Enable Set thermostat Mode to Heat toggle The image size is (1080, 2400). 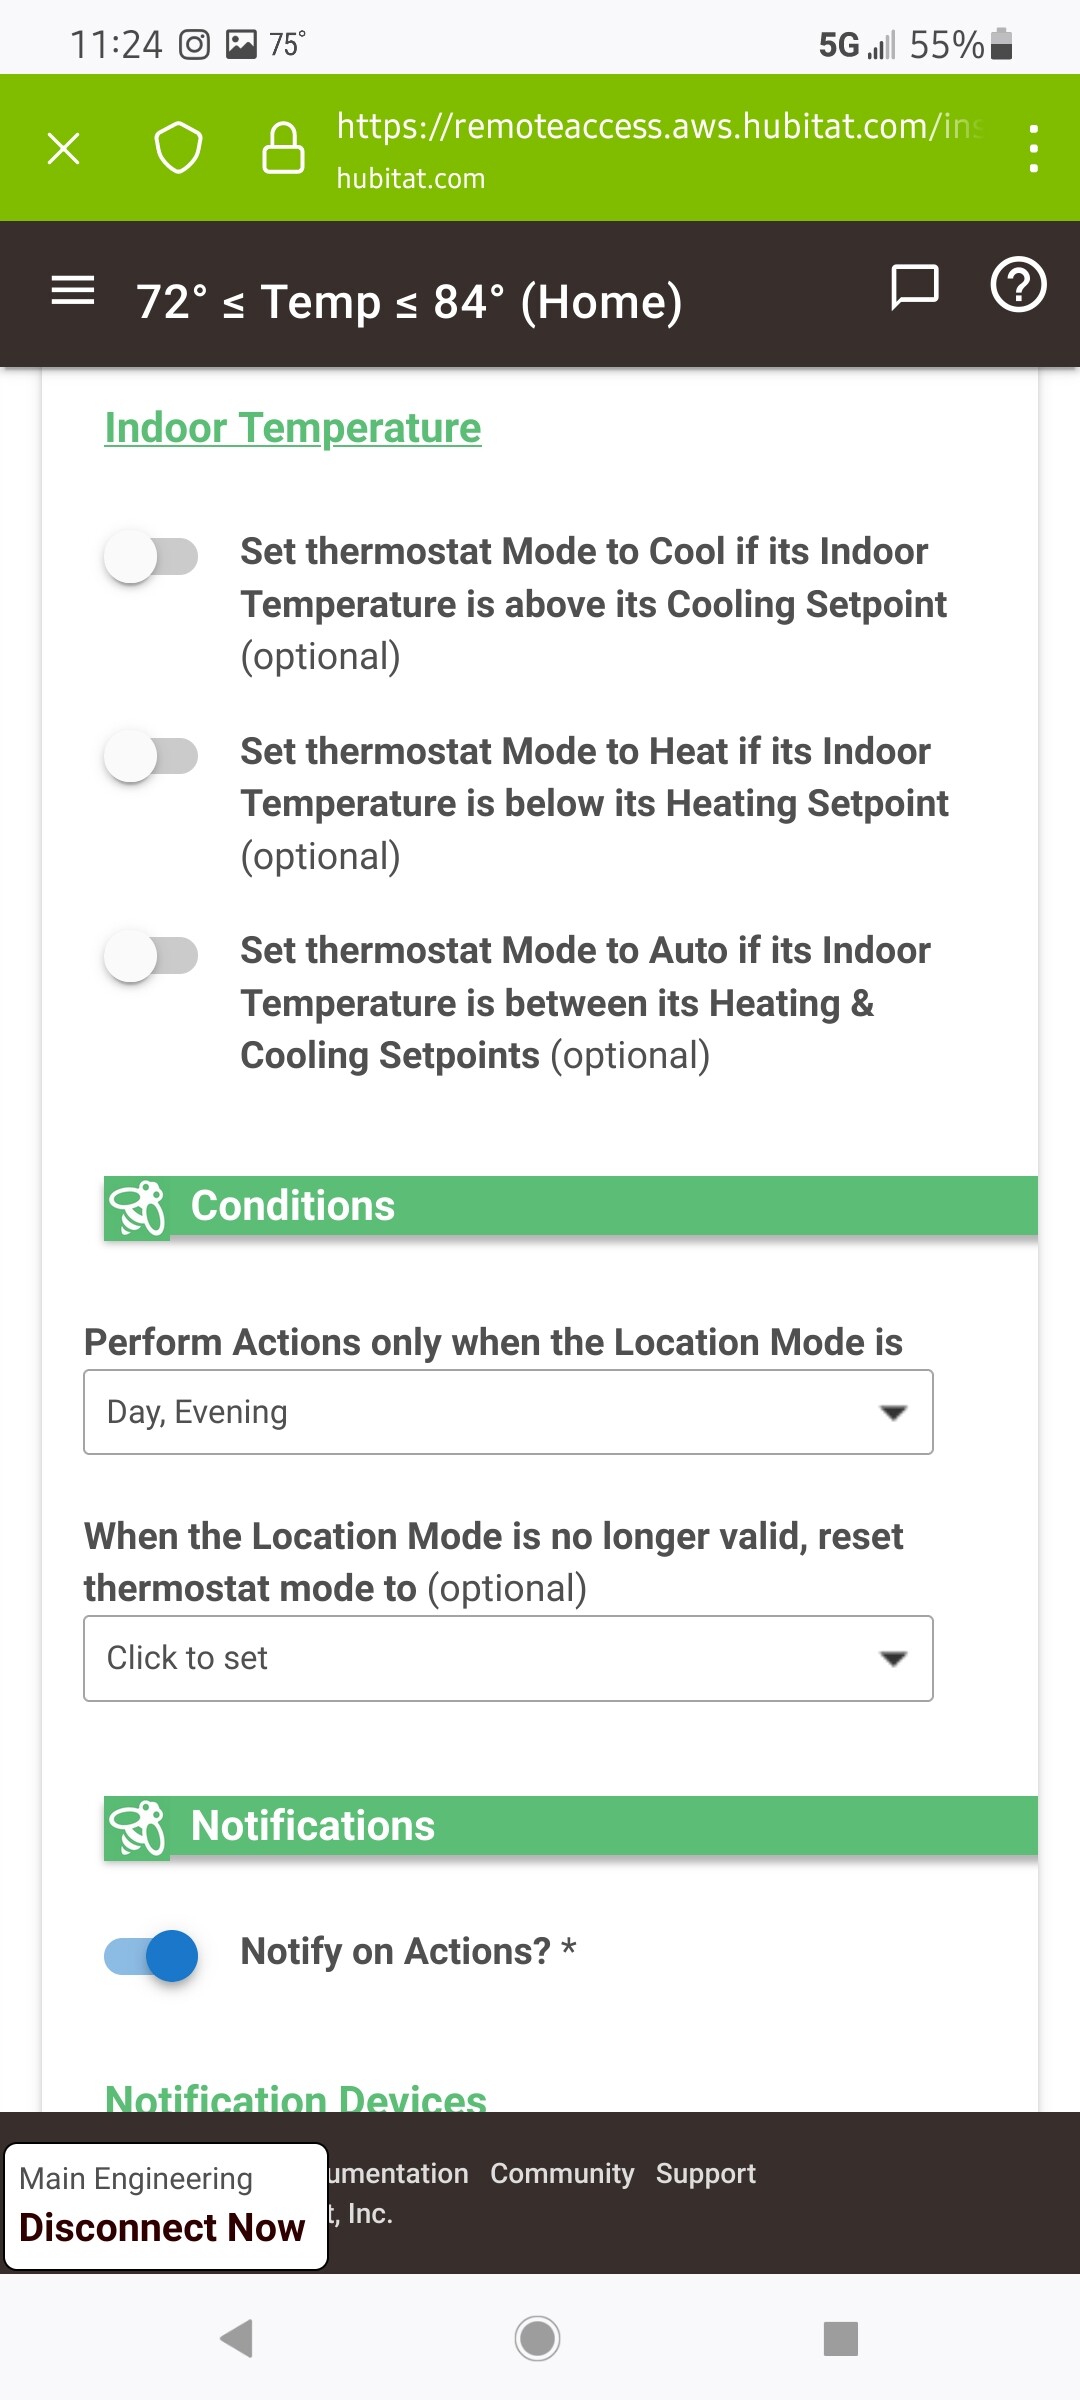(x=151, y=756)
